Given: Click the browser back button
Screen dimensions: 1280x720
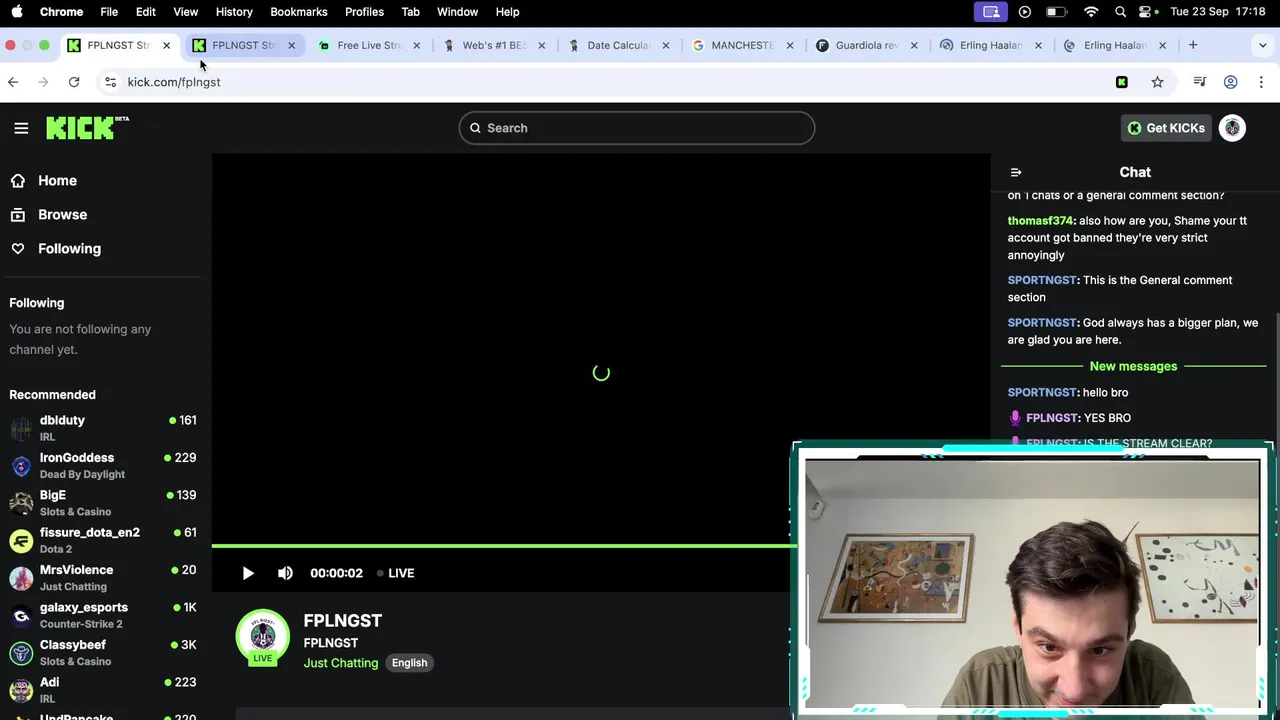Looking at the screenshot, I should click(x=13, y=82).
